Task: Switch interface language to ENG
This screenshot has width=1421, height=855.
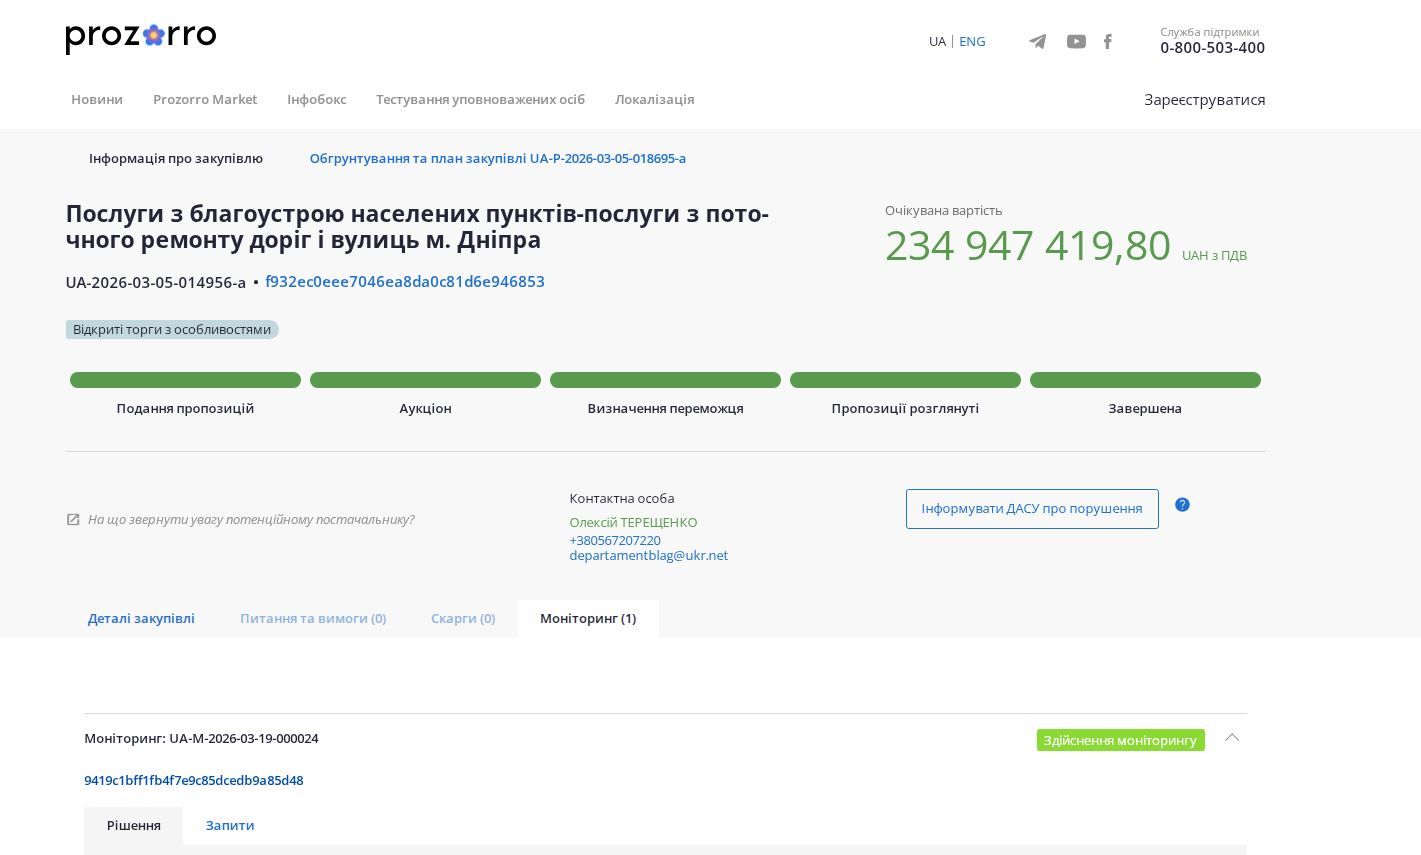Action: point(972,41)
